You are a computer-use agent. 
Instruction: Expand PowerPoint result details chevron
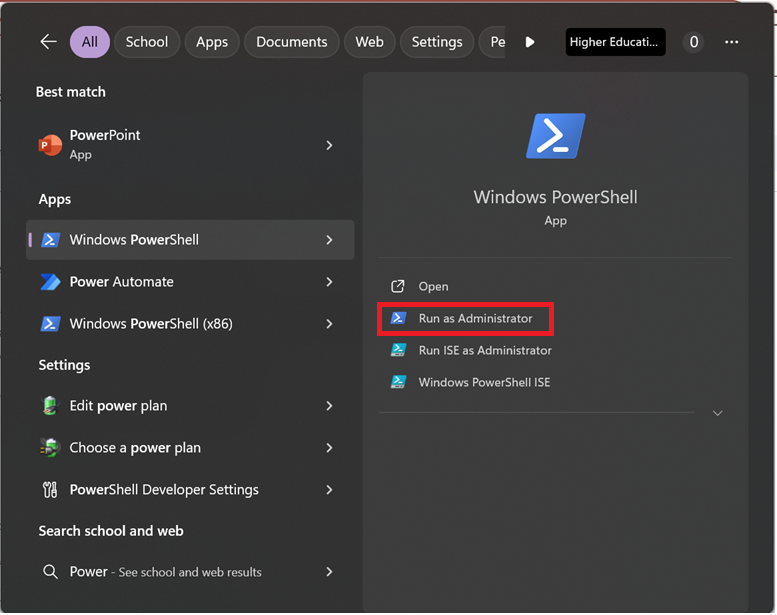point(330,145)
